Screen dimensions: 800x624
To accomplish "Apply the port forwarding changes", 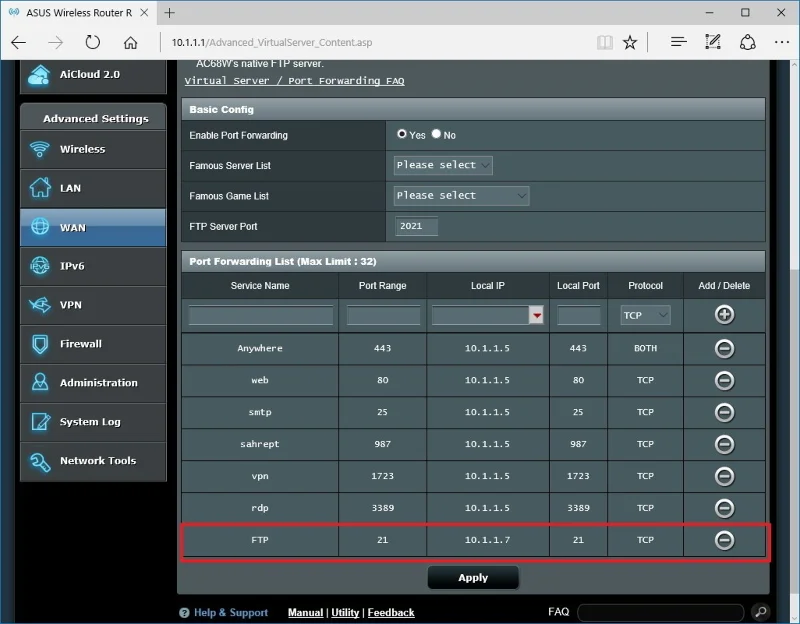I will (x=473, y=577).
